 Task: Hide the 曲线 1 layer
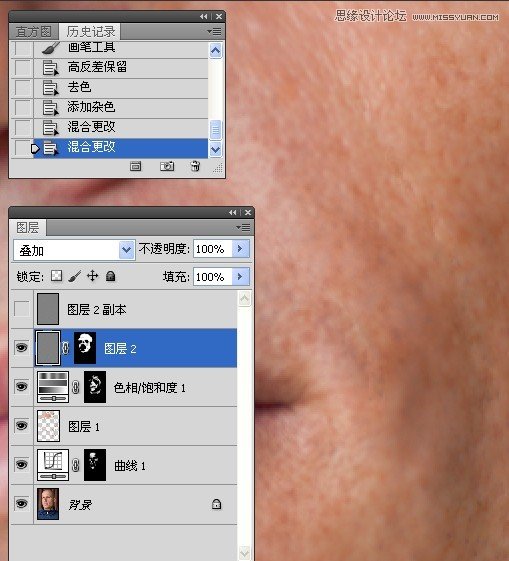[x=21, y=464]
